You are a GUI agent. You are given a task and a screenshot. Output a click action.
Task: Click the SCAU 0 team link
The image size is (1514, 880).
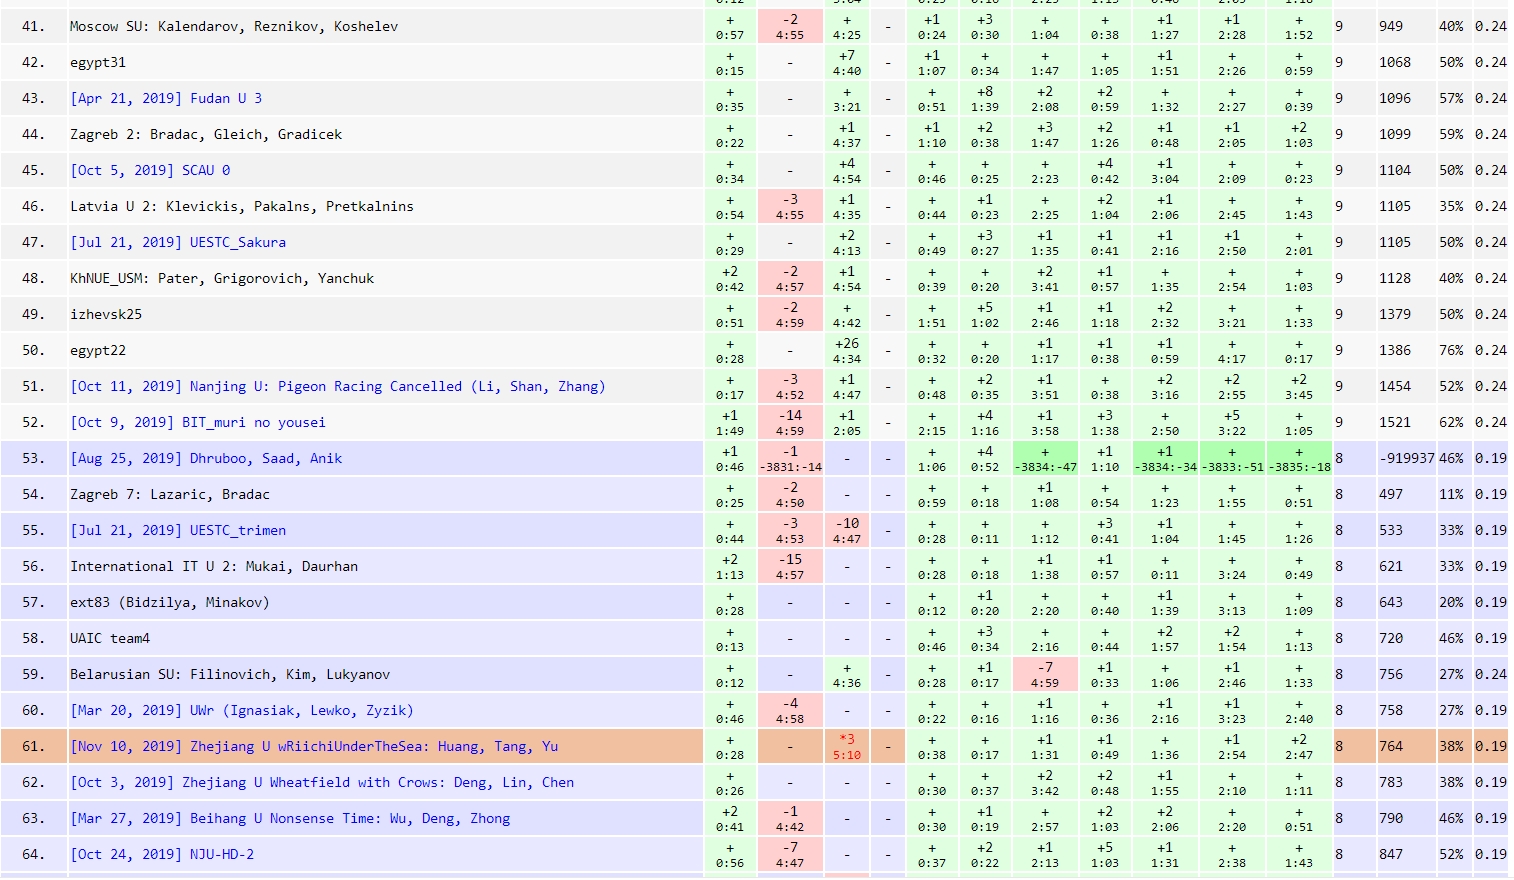click(x=150, y=170)
